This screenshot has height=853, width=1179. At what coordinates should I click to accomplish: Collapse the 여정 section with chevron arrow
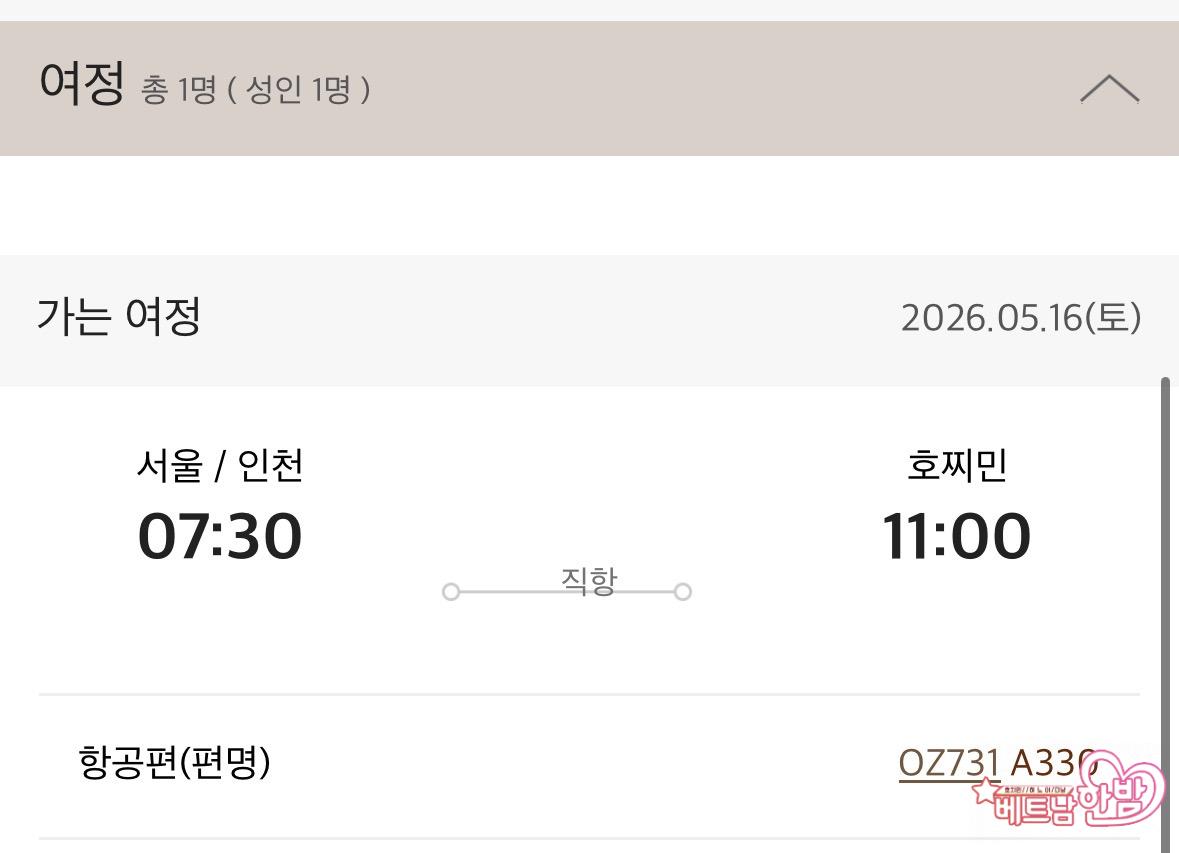[1110, 90]
